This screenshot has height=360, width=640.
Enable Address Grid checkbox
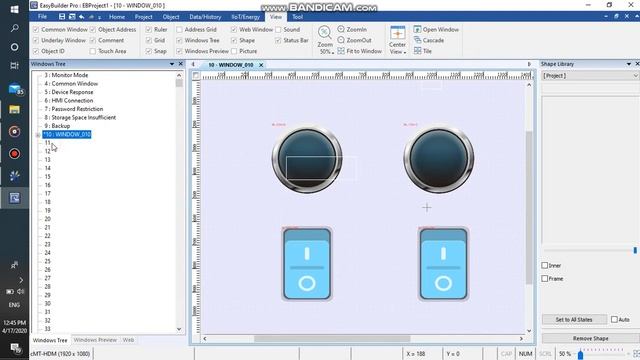(179, 29)
